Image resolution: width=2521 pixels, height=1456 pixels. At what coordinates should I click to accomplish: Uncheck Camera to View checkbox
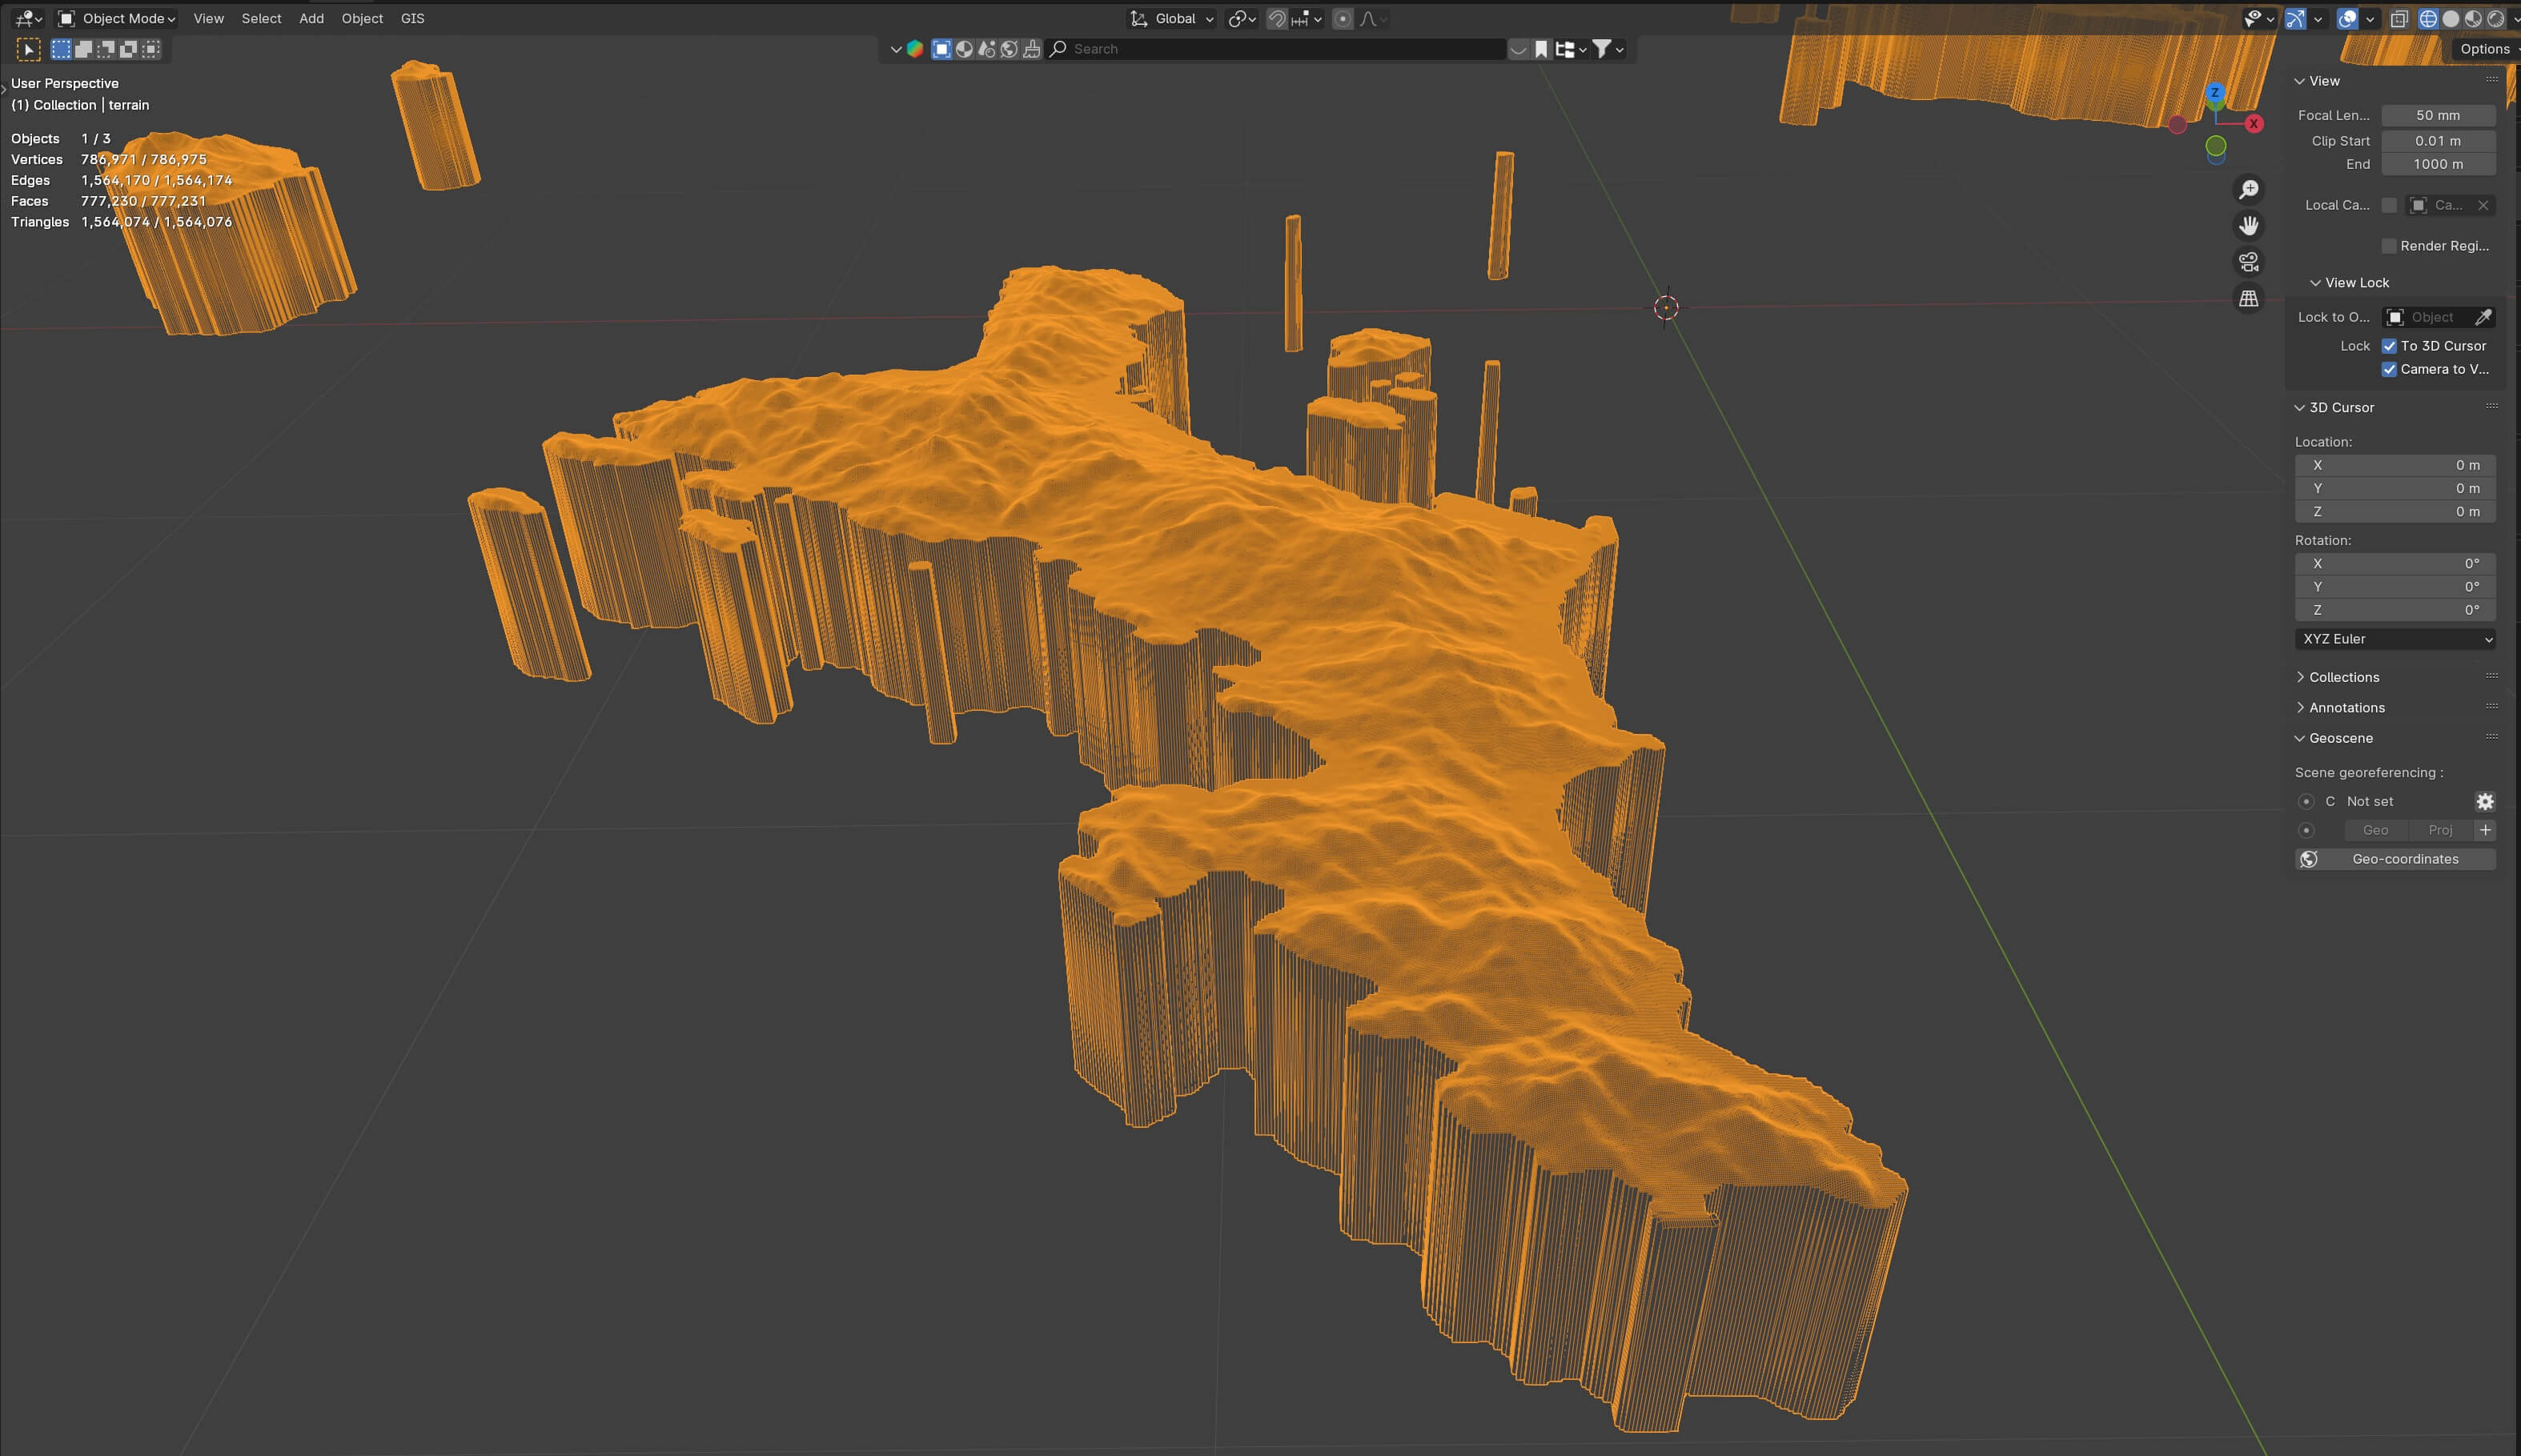tap(2389, 369)
